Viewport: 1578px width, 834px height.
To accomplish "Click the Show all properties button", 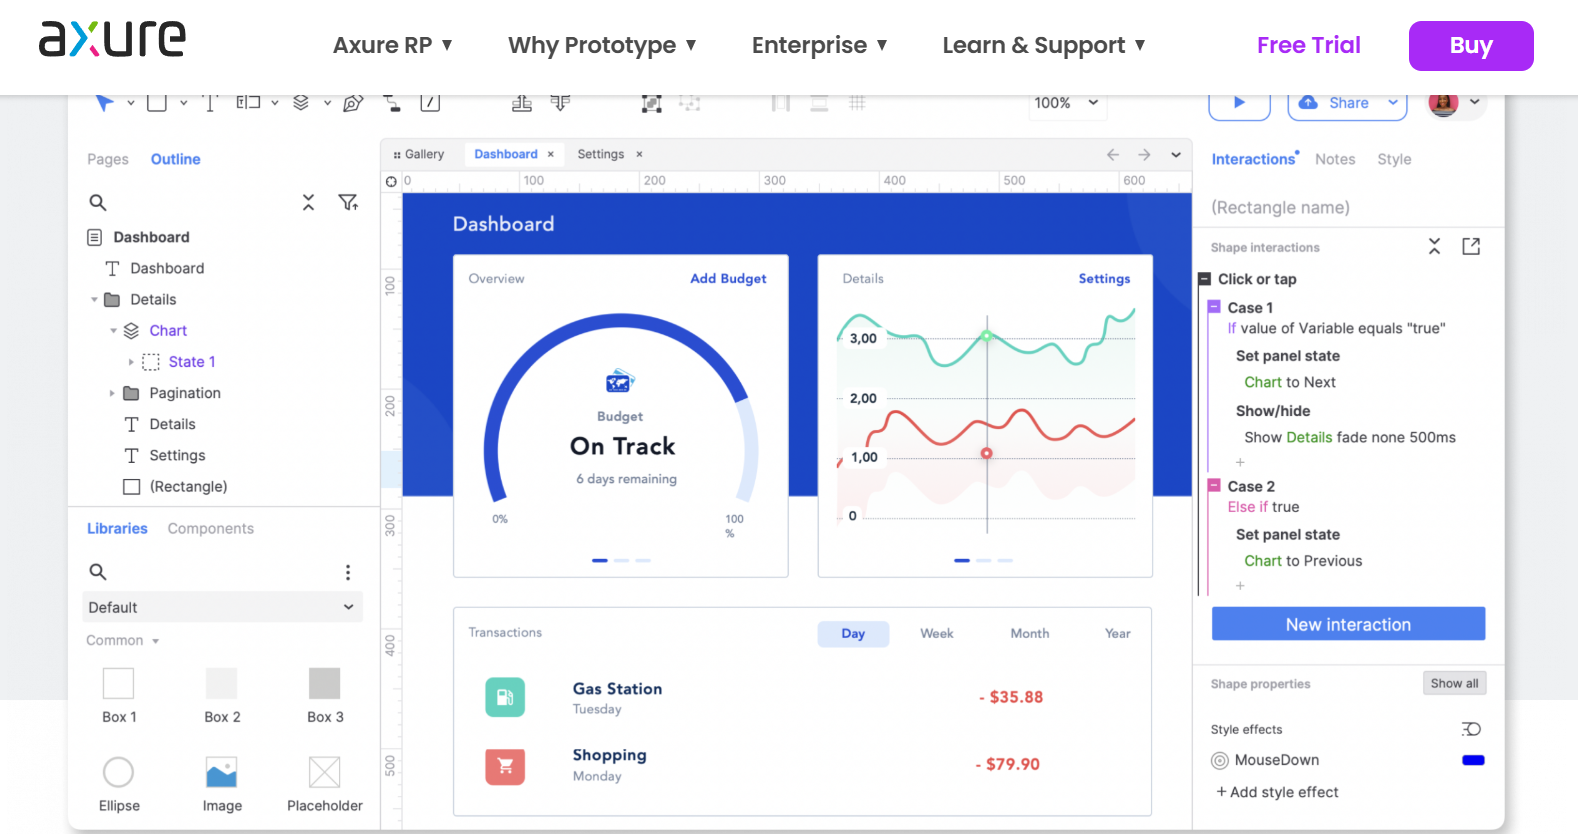I will [x=1454, y=683].
